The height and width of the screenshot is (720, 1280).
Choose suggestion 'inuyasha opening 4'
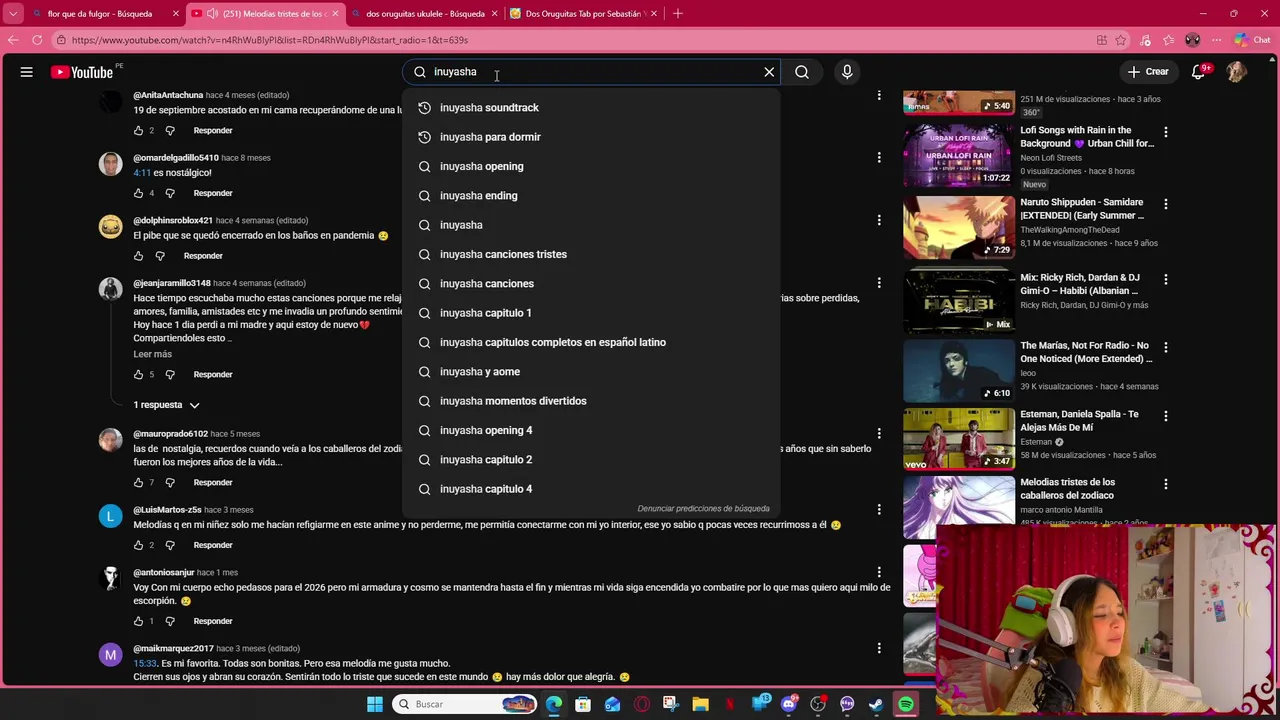click(590, 430)
